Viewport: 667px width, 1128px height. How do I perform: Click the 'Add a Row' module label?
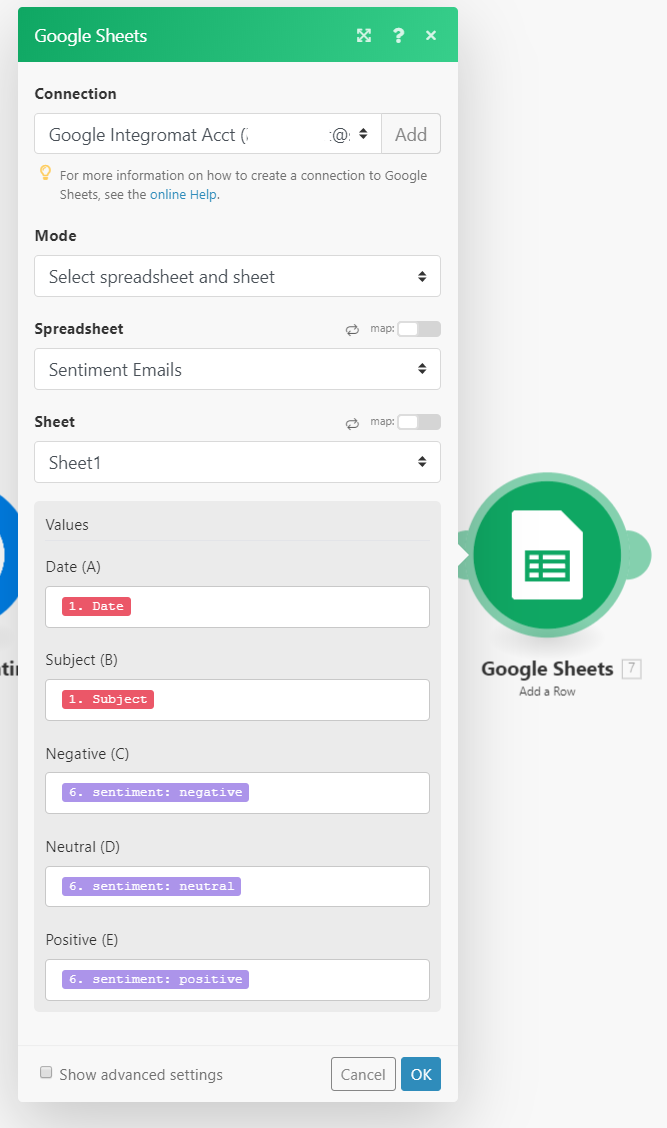point(548,691)
